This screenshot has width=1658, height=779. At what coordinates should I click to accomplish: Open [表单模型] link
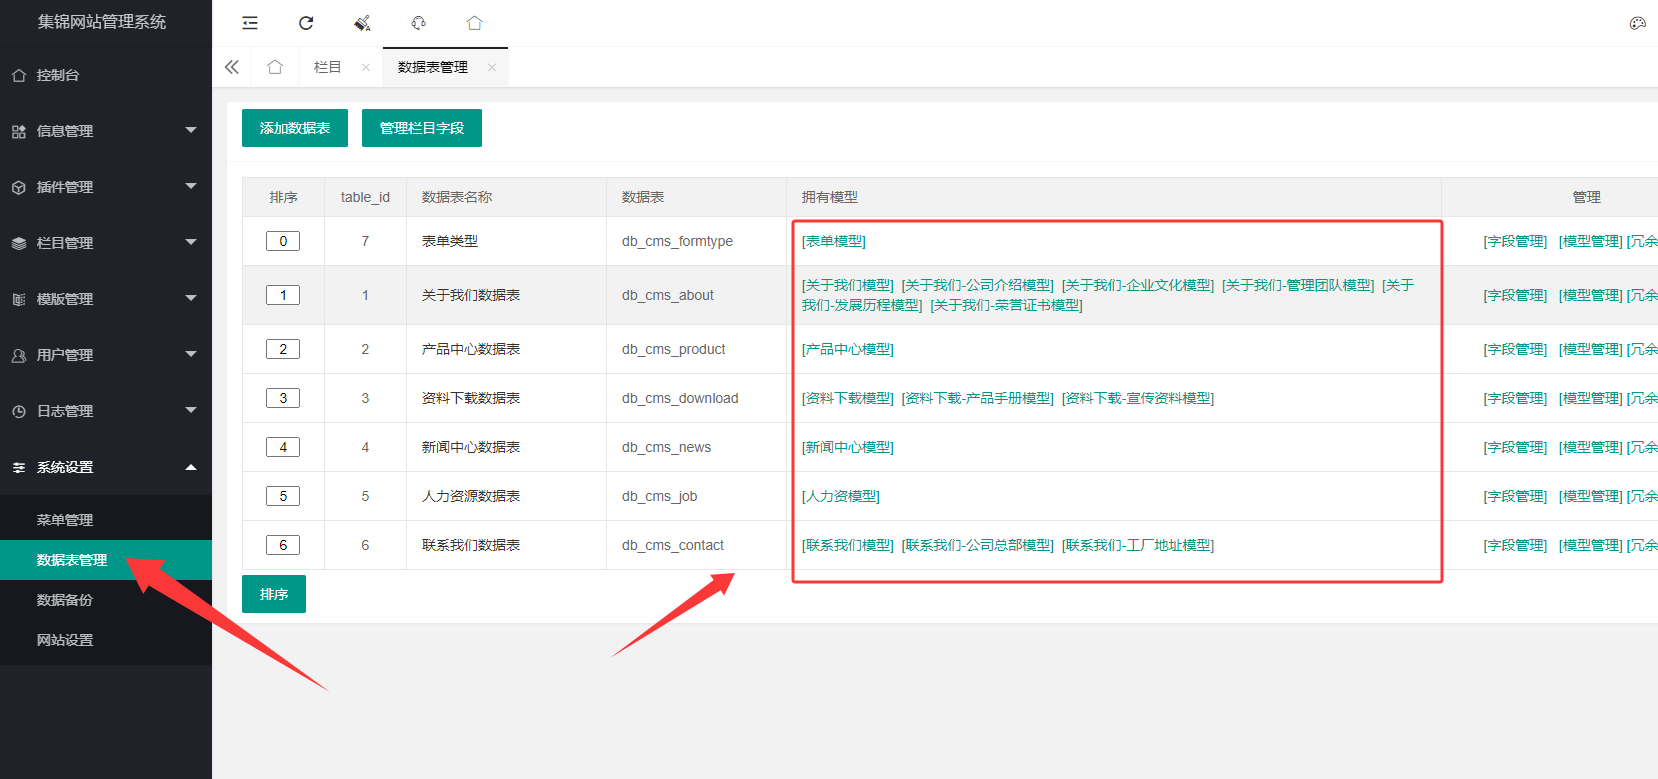coord(834,241)
